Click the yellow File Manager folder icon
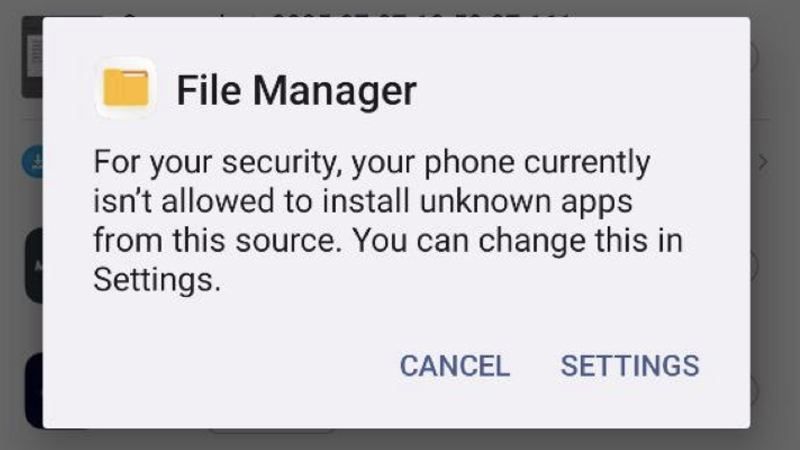The width and height of the screenshot is (800, 450). pos(125,88)
